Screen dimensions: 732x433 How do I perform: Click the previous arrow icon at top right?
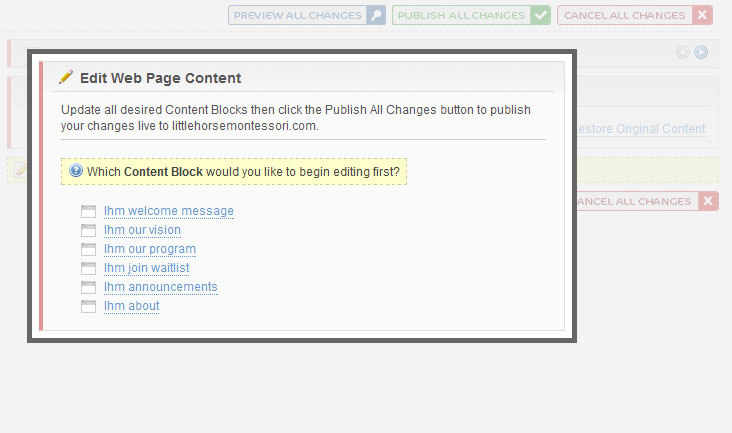pyautogui.click(x=683, y=52)
